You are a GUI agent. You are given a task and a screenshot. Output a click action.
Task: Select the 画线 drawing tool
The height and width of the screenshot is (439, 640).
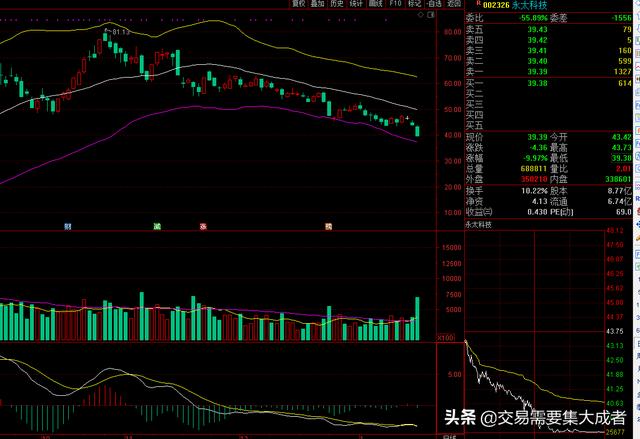coord(376,4)
